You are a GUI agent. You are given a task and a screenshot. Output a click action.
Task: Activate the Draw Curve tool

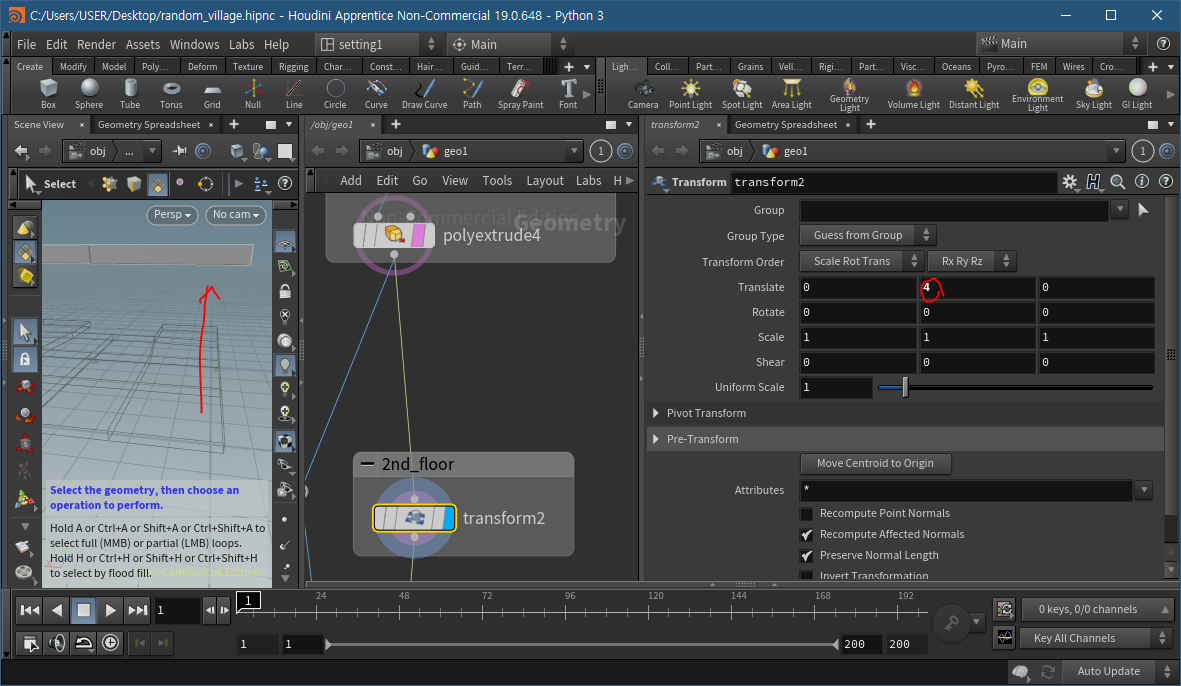424,94
